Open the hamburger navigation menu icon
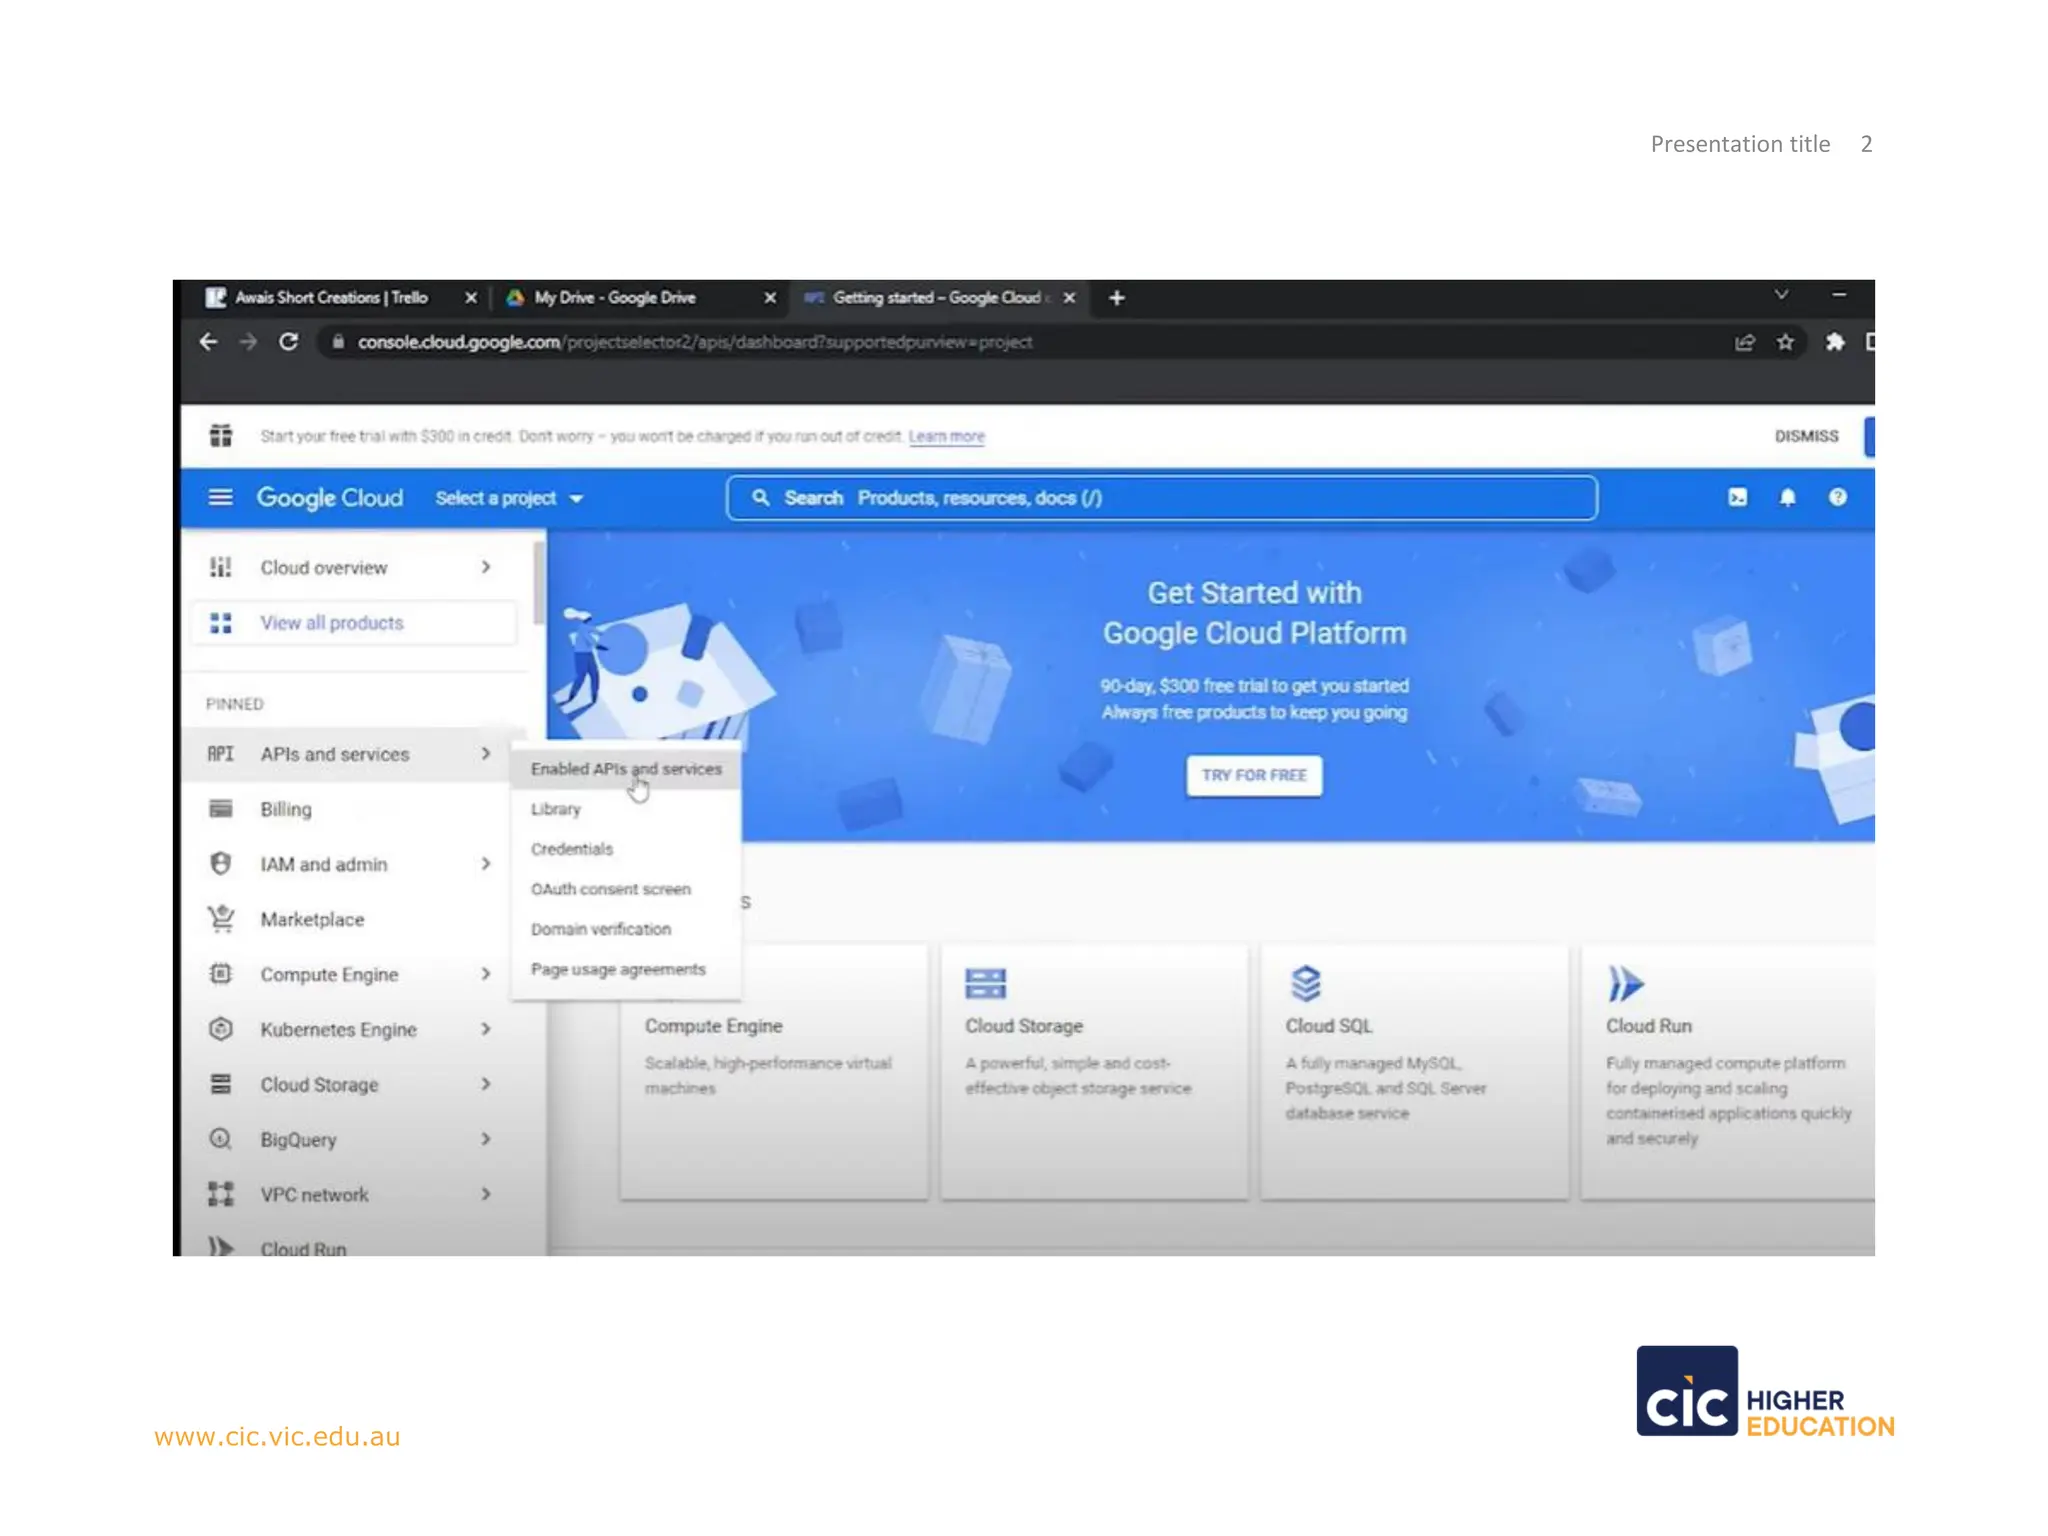The height and width of the screenshot is (1536, 2048). click(x=220, y=497)
